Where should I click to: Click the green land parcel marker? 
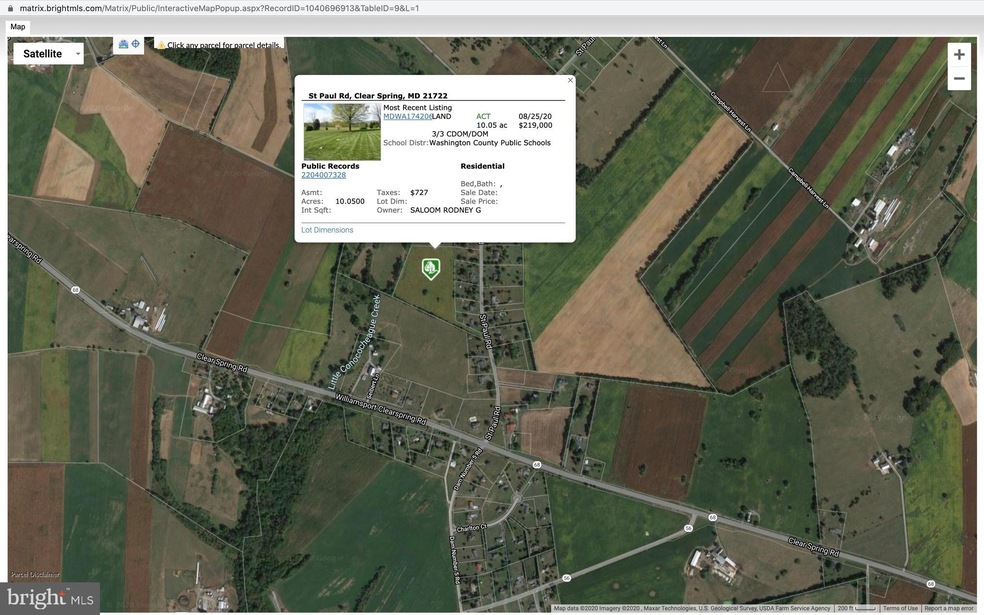click(430, 268)
